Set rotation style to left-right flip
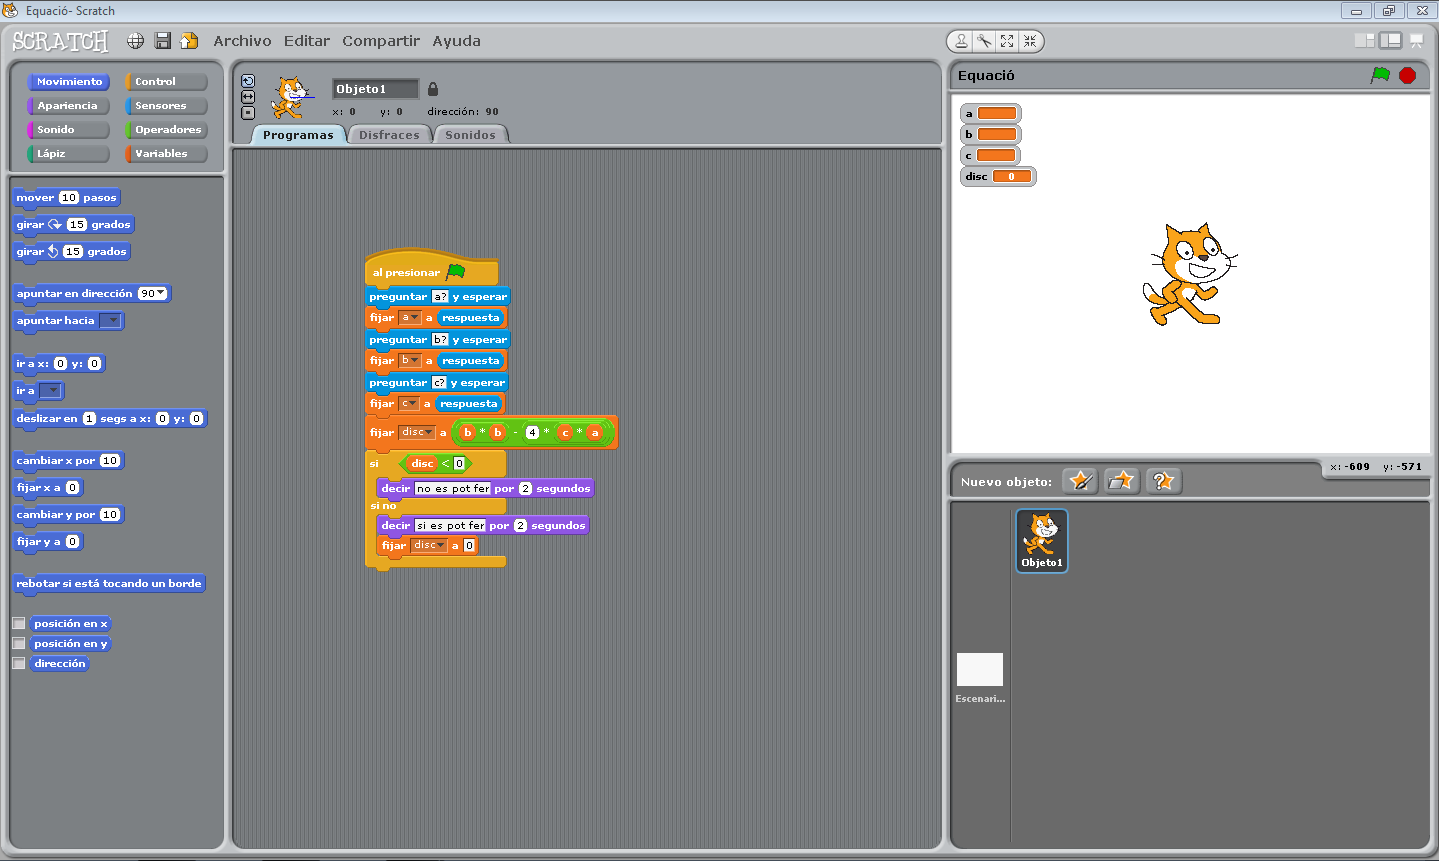 tap(248, 97)
